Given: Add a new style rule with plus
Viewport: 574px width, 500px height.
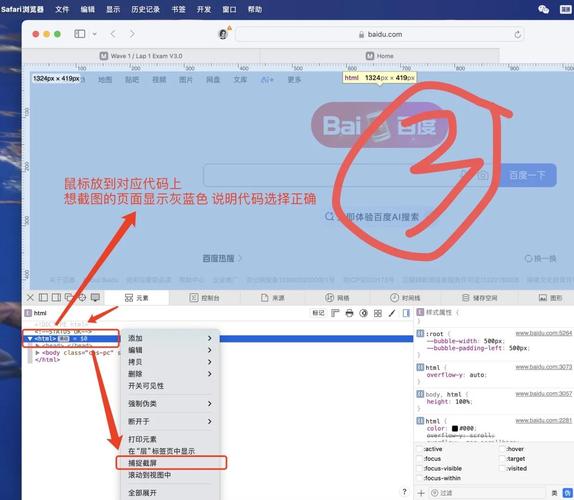Looking at the screenshot, I should click(421, 493).
